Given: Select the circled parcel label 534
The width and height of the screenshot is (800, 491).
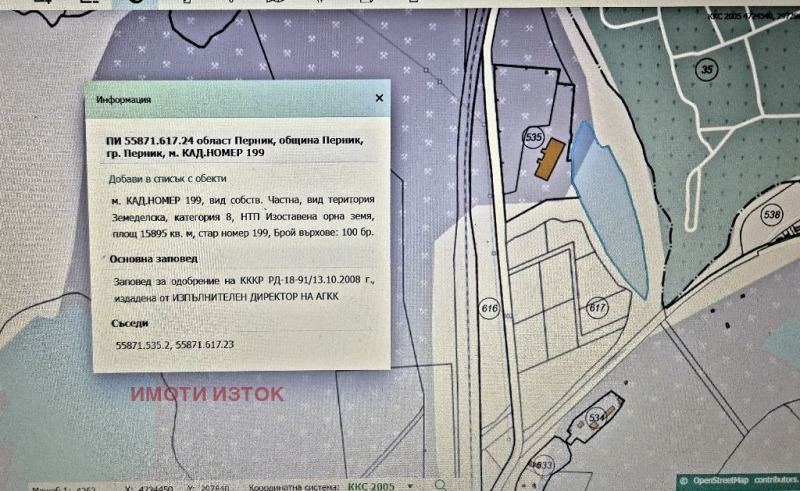Looking at the screenshot, I should [x=597, y=417].
